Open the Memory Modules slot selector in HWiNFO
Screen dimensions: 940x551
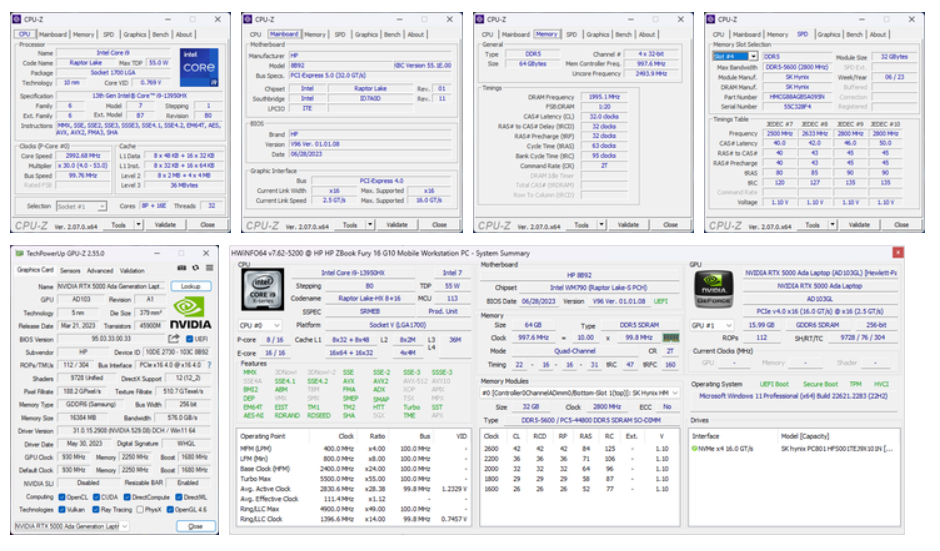coord(580,393)
